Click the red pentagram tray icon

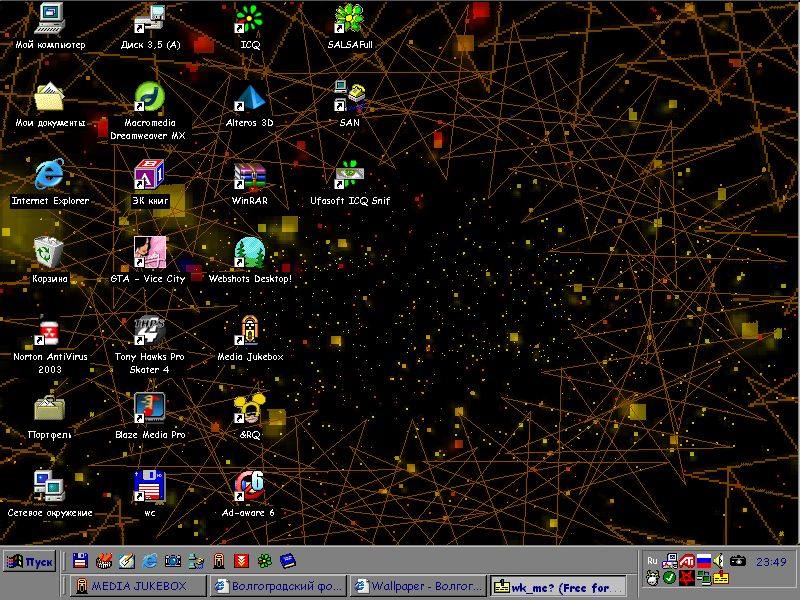[x=687, y=578]
